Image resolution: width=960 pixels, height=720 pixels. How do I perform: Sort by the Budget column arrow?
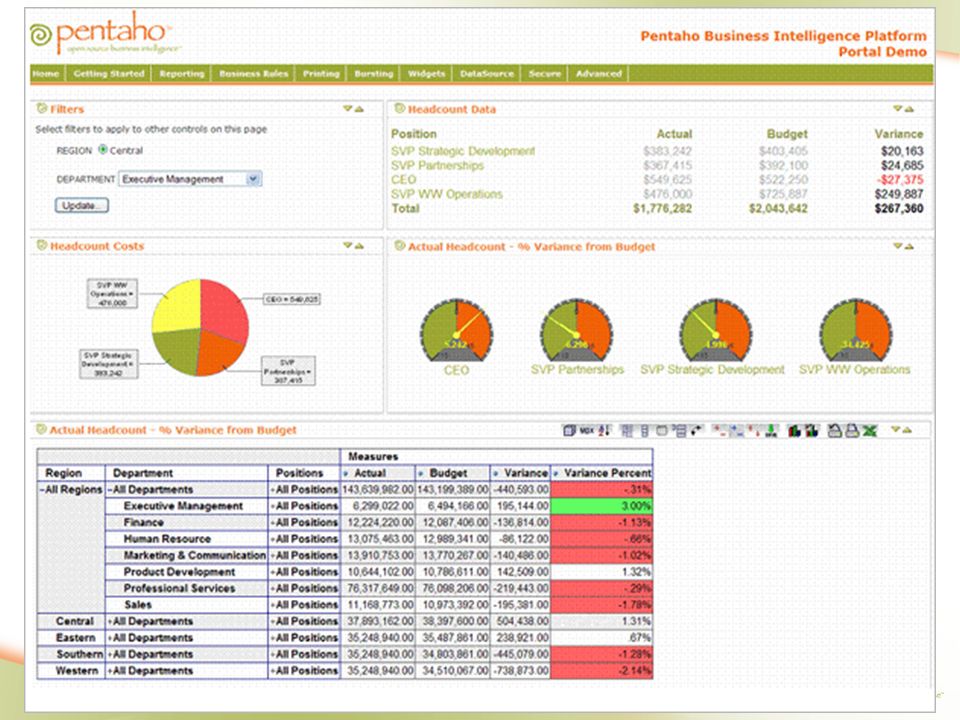point(421,474)
